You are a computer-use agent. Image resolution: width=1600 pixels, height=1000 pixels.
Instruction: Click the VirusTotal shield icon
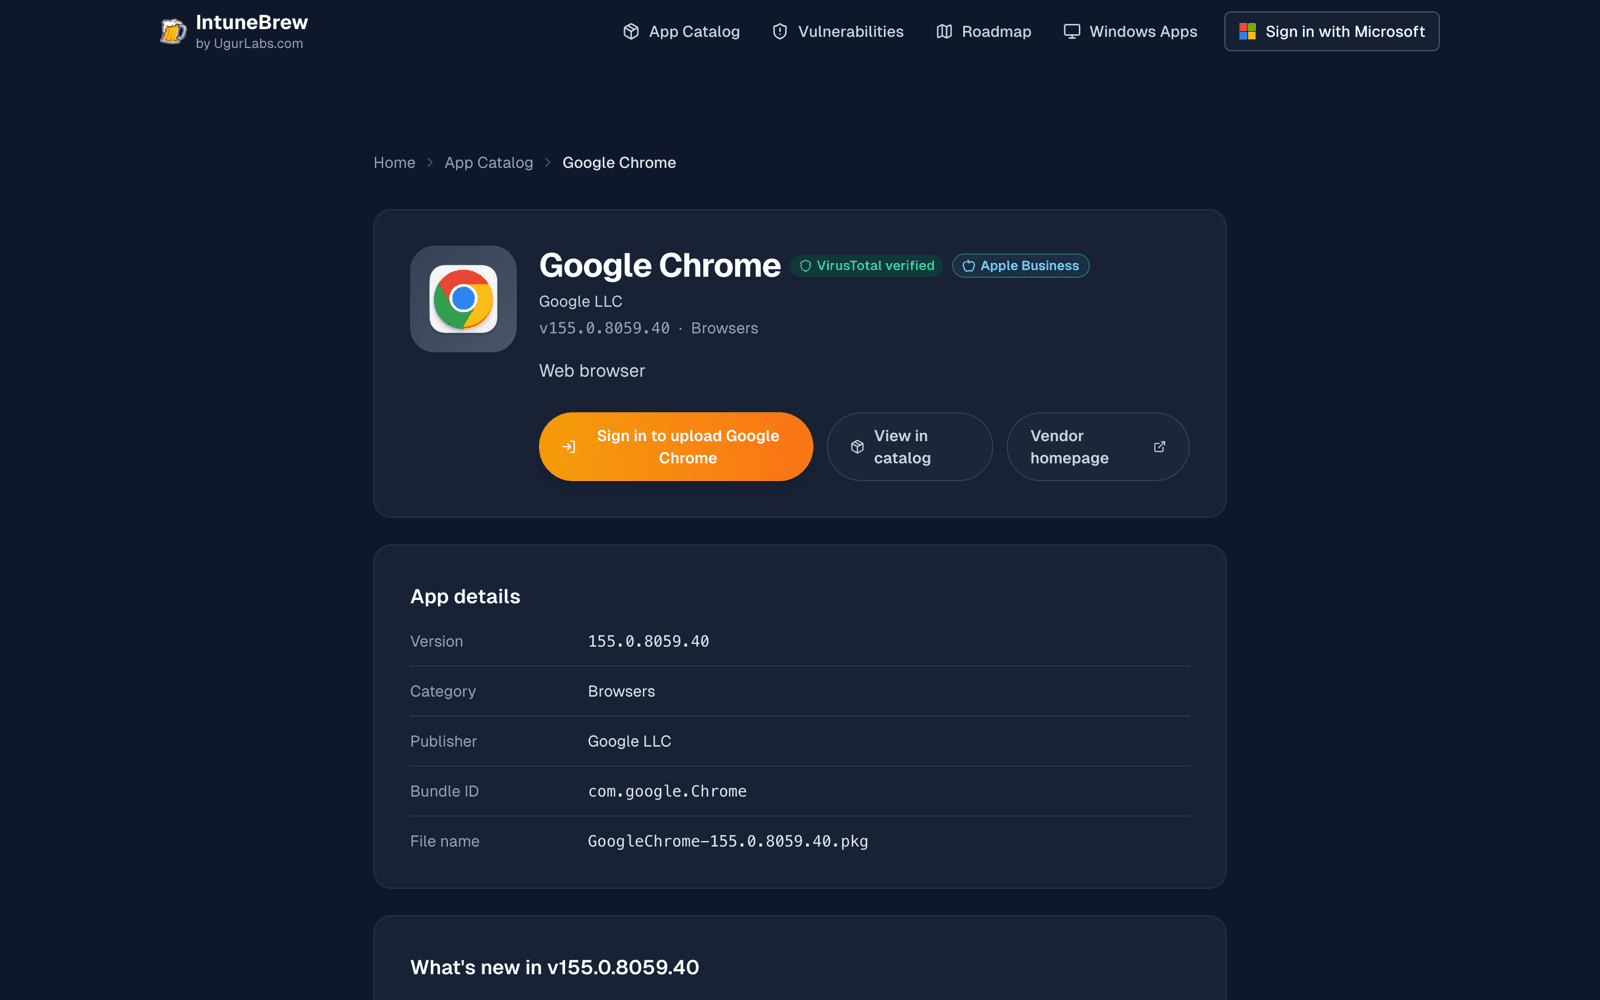(x=805, y=266)
